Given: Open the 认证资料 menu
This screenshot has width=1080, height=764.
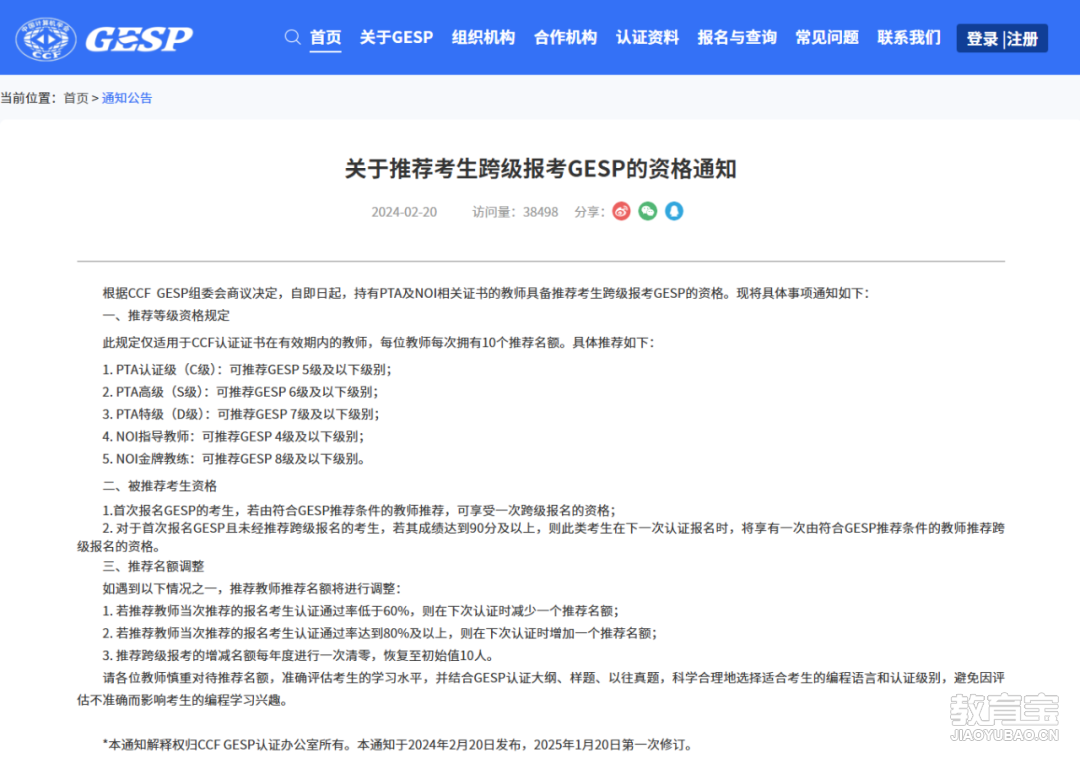Looking at the screenshot, I should pos(647,37).
